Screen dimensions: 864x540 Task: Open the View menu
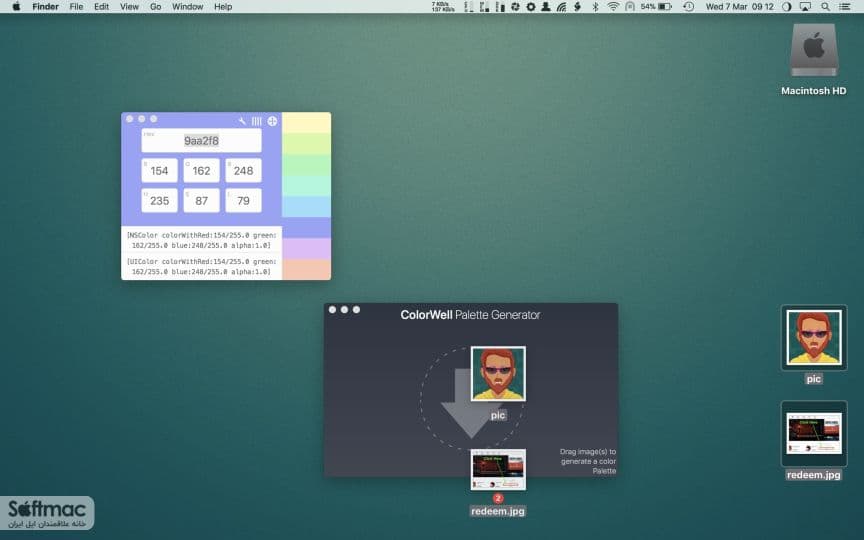click(129, 7)
